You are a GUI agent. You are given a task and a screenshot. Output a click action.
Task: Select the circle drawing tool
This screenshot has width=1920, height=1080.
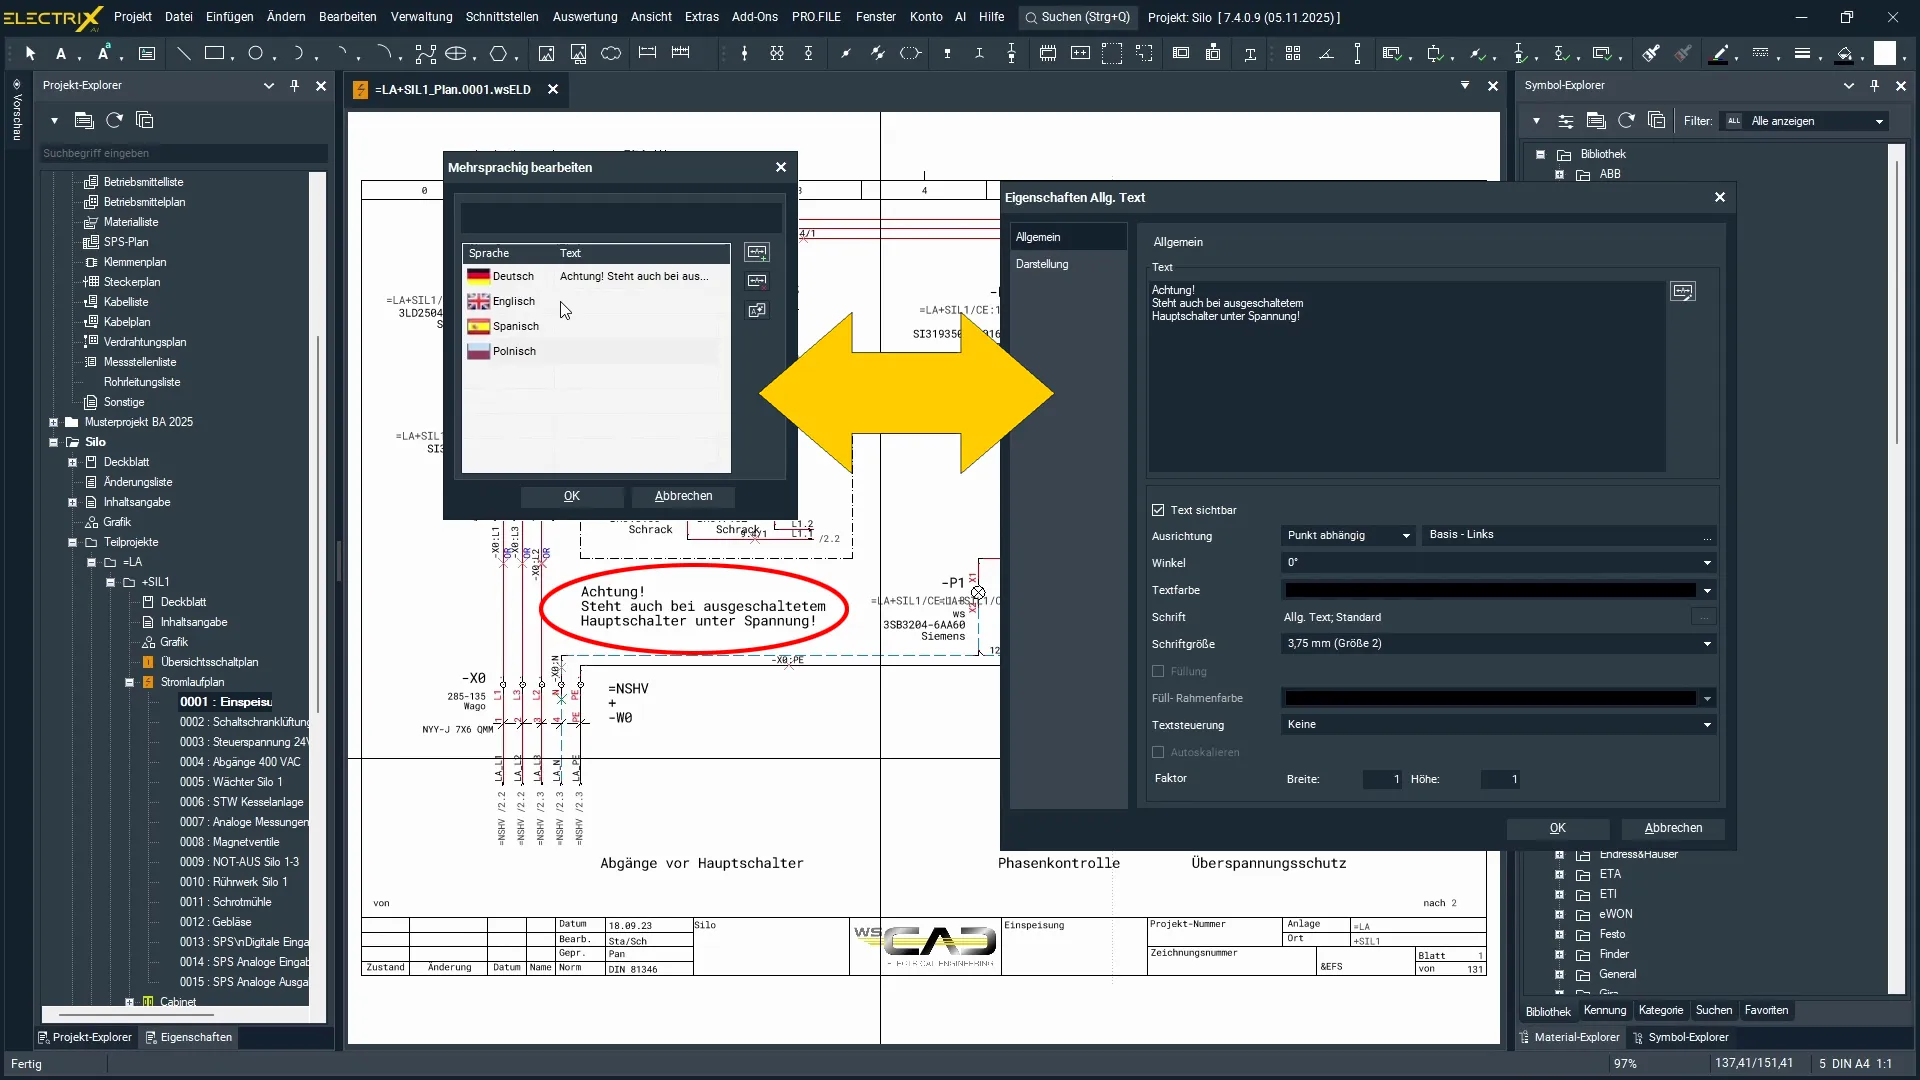[256, 54]
